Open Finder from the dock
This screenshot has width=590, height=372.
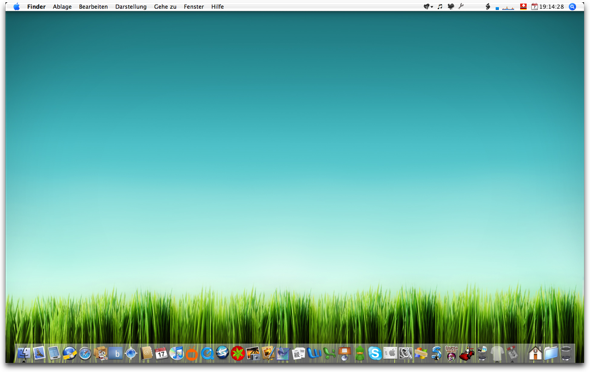click(x=24, y=353)
